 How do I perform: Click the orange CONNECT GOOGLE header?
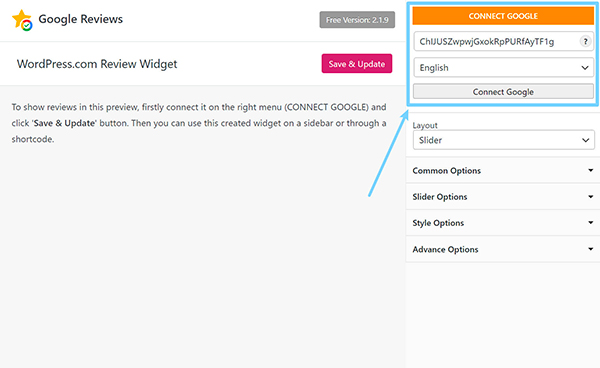click(503, 16)
